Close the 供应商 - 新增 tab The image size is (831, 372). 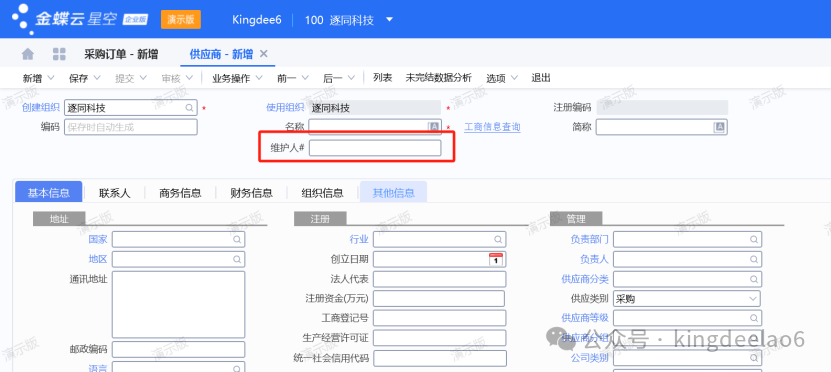[263, 54]
